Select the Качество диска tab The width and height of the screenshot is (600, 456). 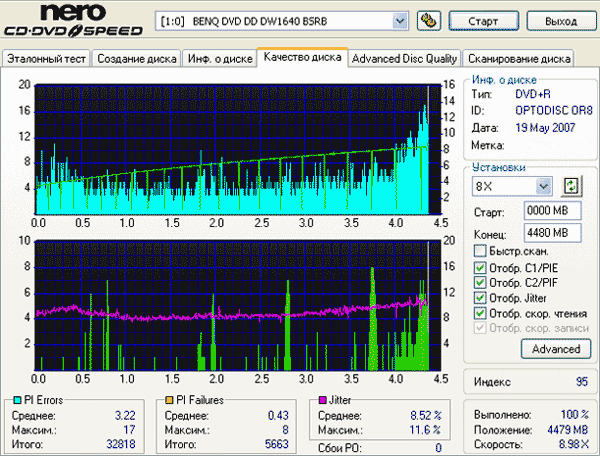[302, 57]
